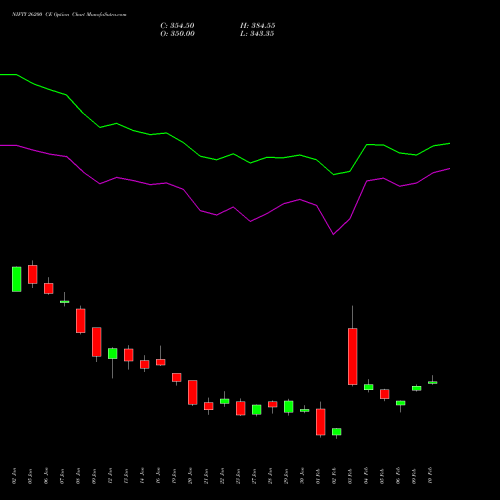Click the 14 Jan date axis label

tap(142, 476)
